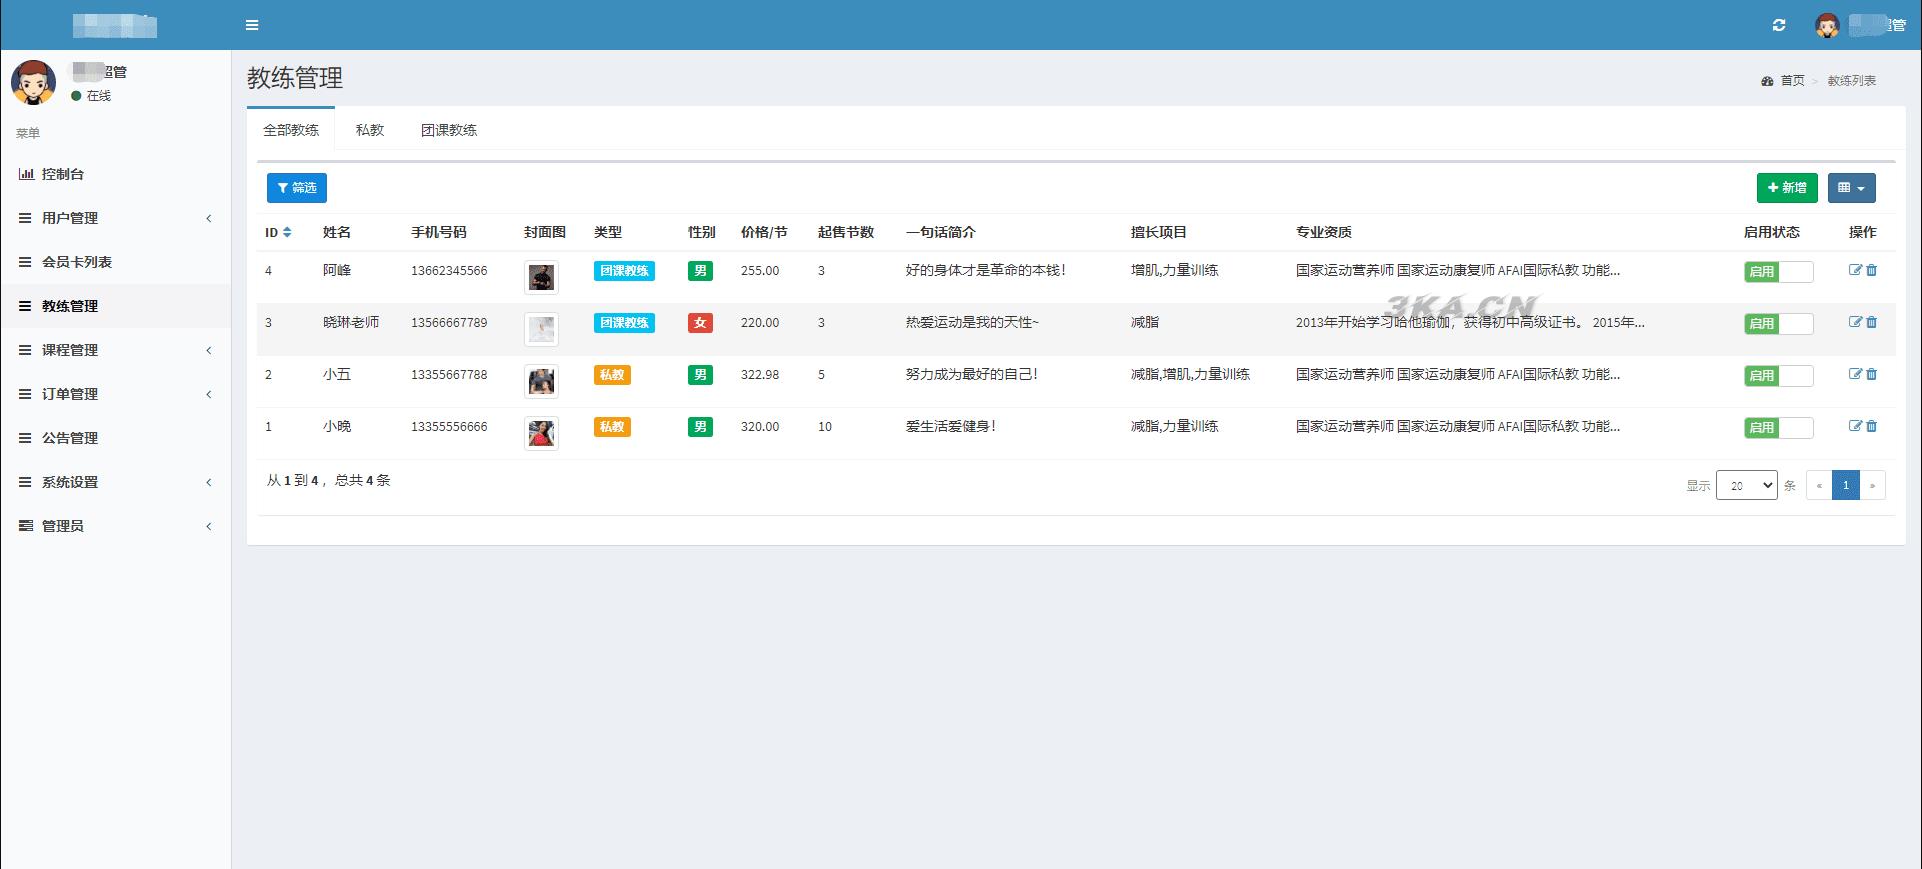Toggle 启用 status switch for 晓琳老师
This screenshot has height=869, width=1922.
[1778, 323]
